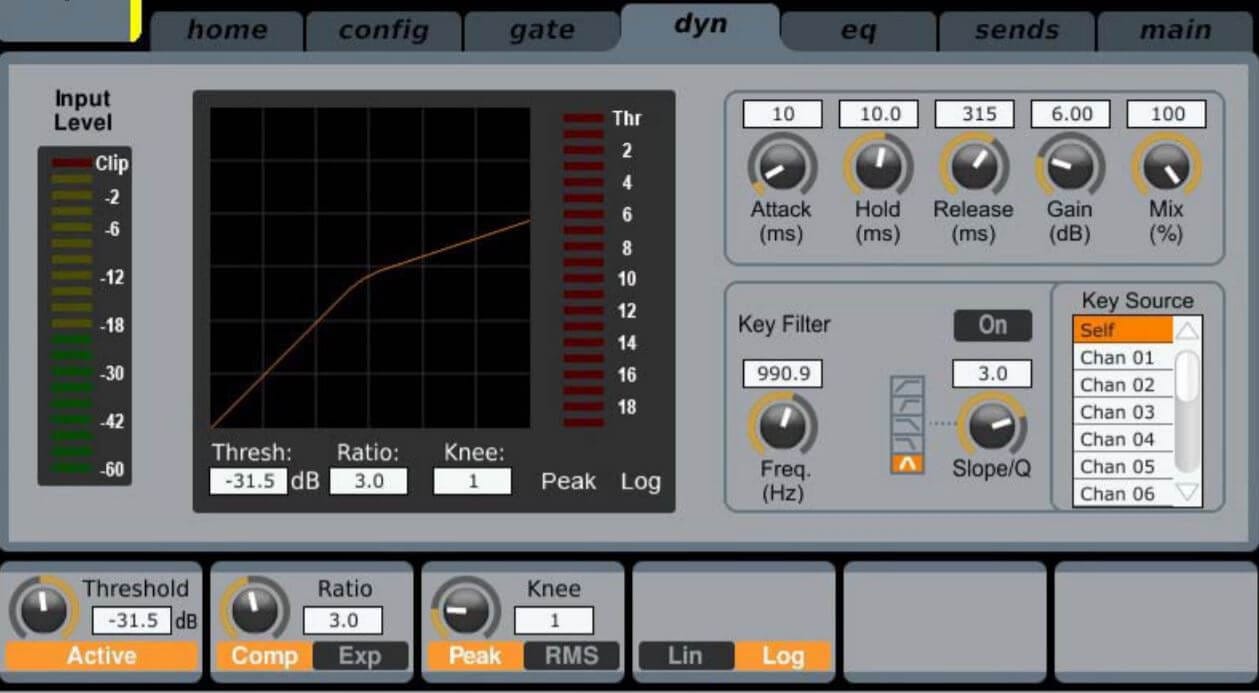Viewport: 1259px width, 693px height.
Task: Switch detection mode to RMS
Action: click(571, 656)
